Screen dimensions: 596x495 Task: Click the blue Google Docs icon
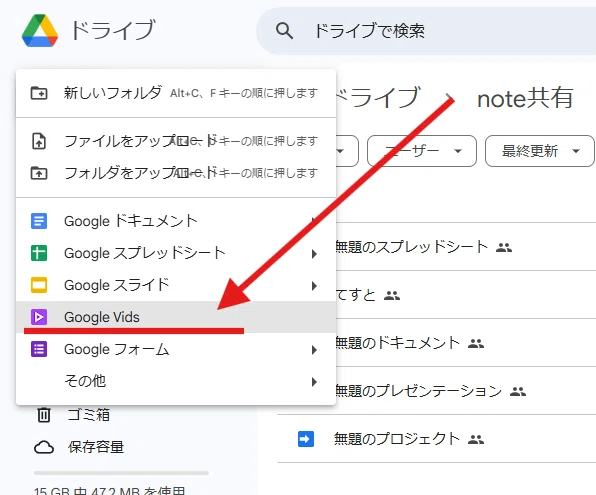tap(39, 221)
